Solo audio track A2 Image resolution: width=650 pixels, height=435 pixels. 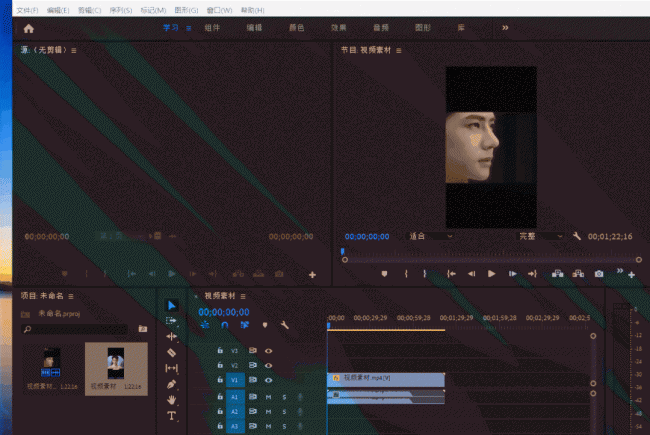[284, 412]
